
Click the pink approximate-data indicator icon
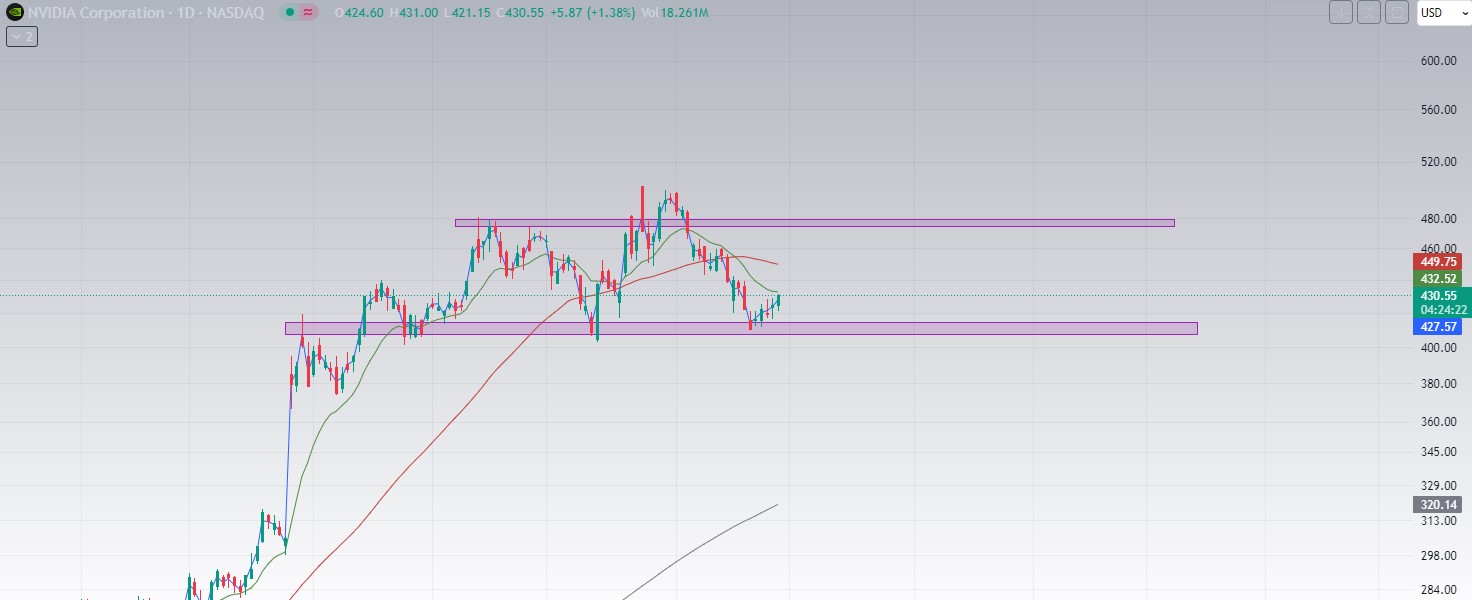311,13
